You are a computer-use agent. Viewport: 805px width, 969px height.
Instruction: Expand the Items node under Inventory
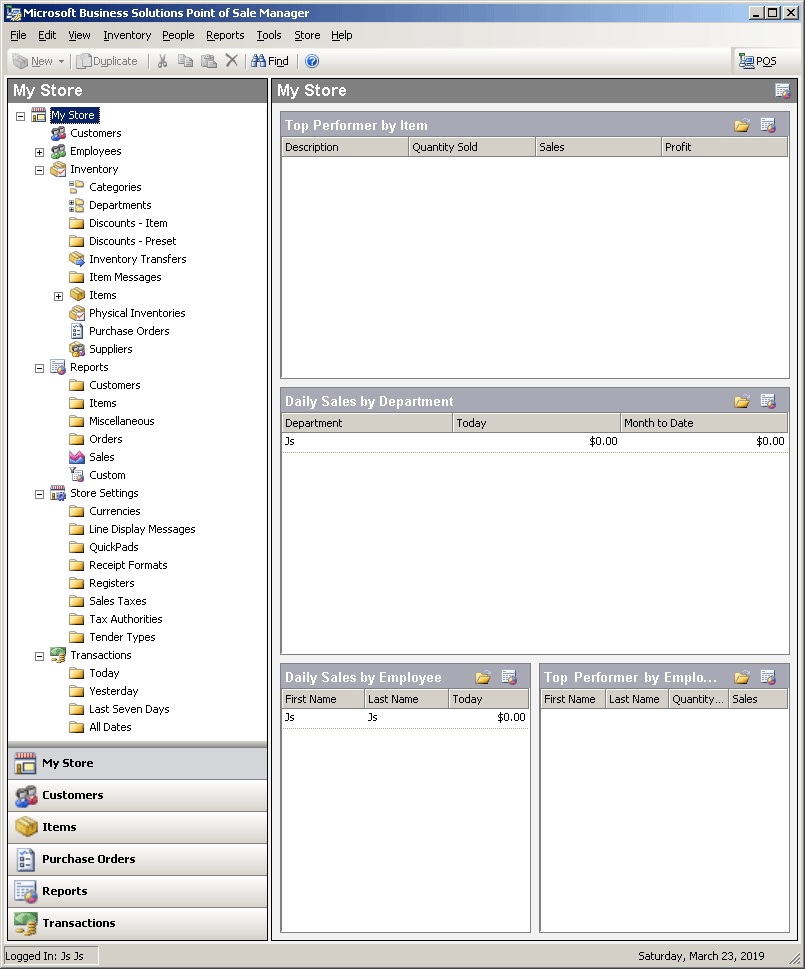(x=59, y=296)
